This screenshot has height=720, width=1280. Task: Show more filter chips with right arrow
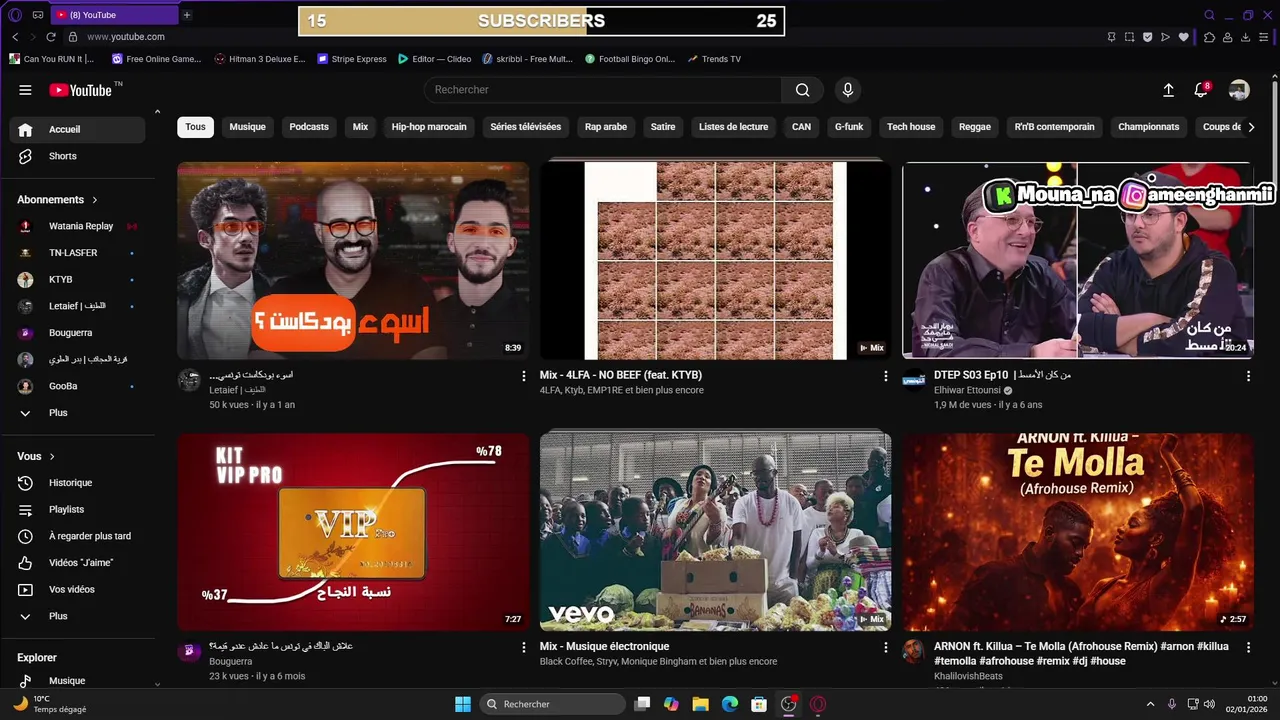pos(1251,127)
